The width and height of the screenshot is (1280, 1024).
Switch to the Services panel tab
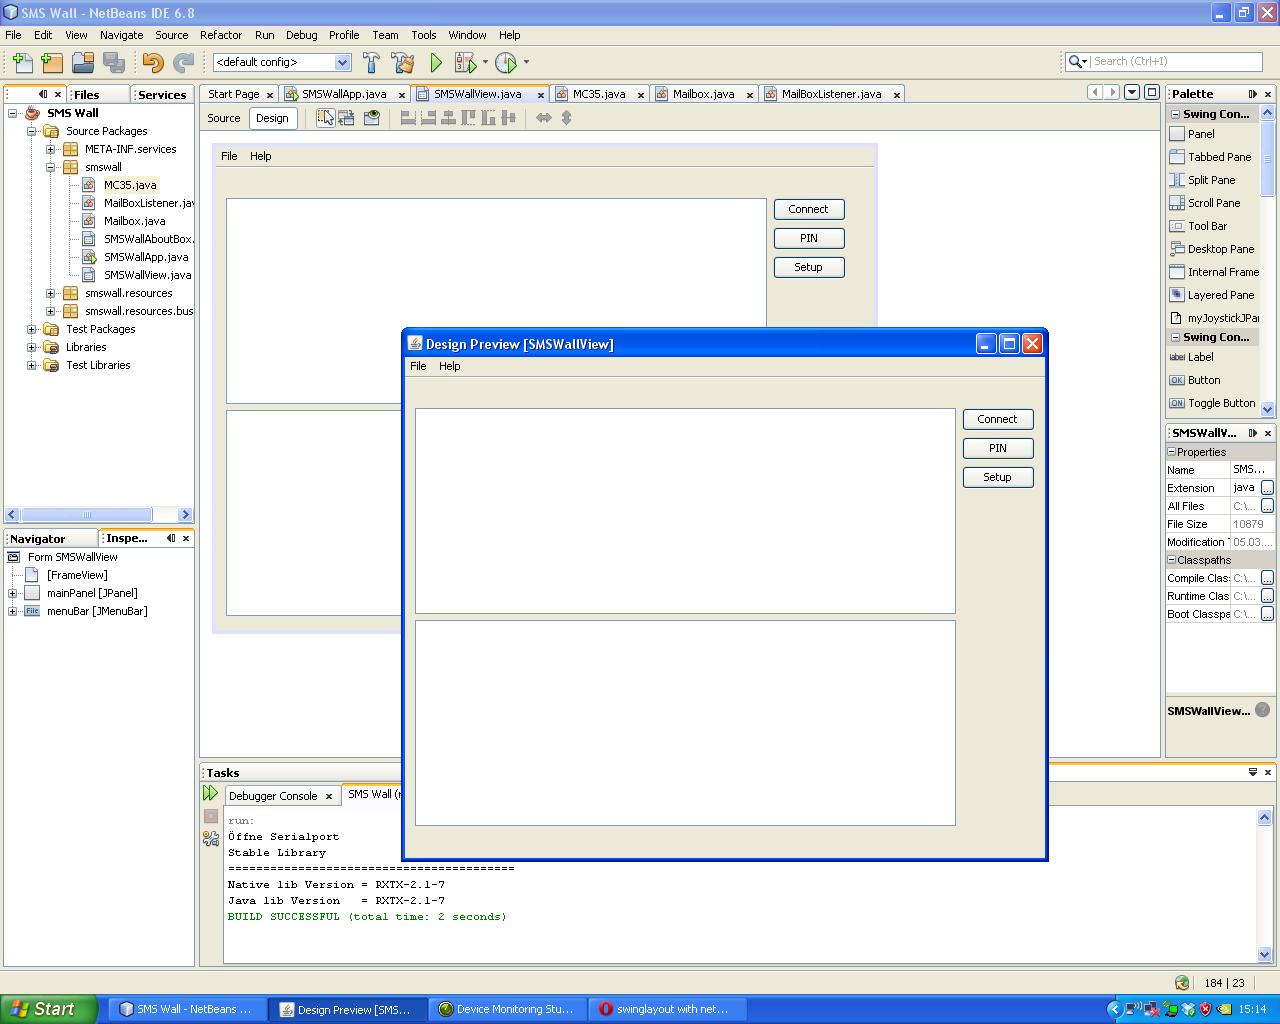coord(162,94)
